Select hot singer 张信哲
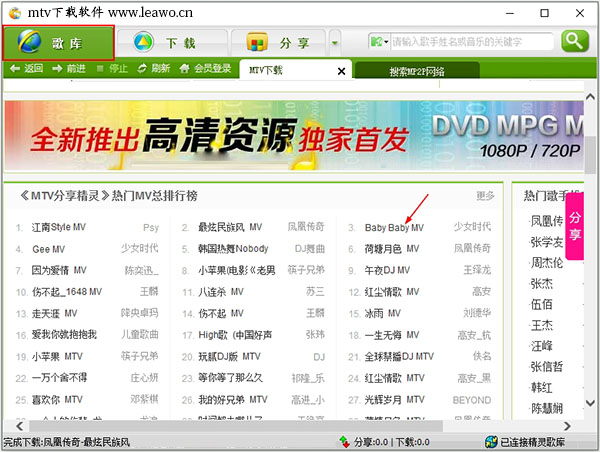 (x=546, y=367)
